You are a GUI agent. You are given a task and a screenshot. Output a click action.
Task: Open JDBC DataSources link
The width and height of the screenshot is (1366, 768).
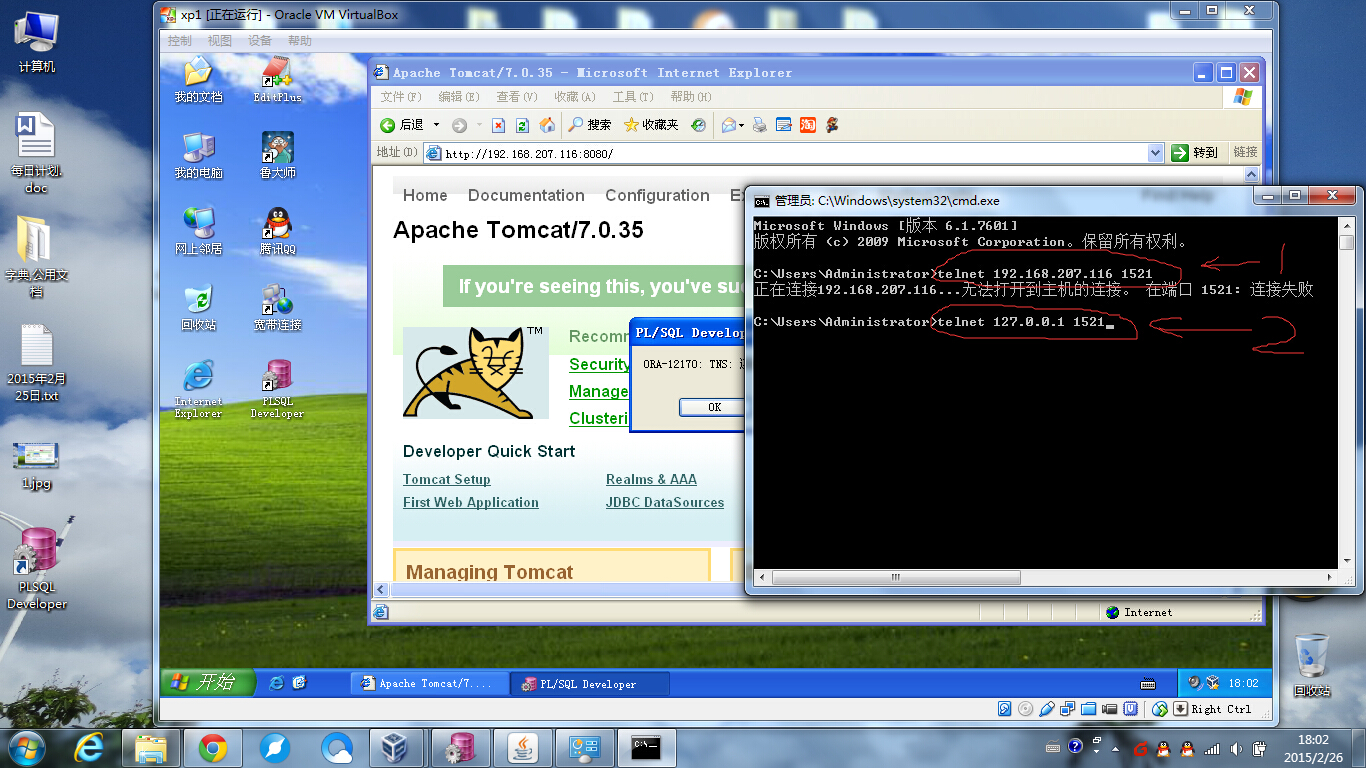tap(665, 502)
